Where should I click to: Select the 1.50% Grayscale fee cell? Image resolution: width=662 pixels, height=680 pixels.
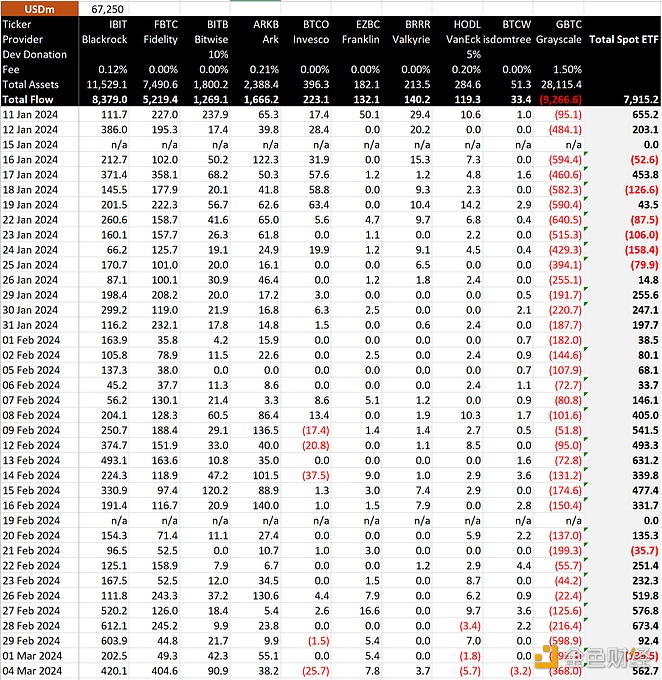[x=567, y=69]
